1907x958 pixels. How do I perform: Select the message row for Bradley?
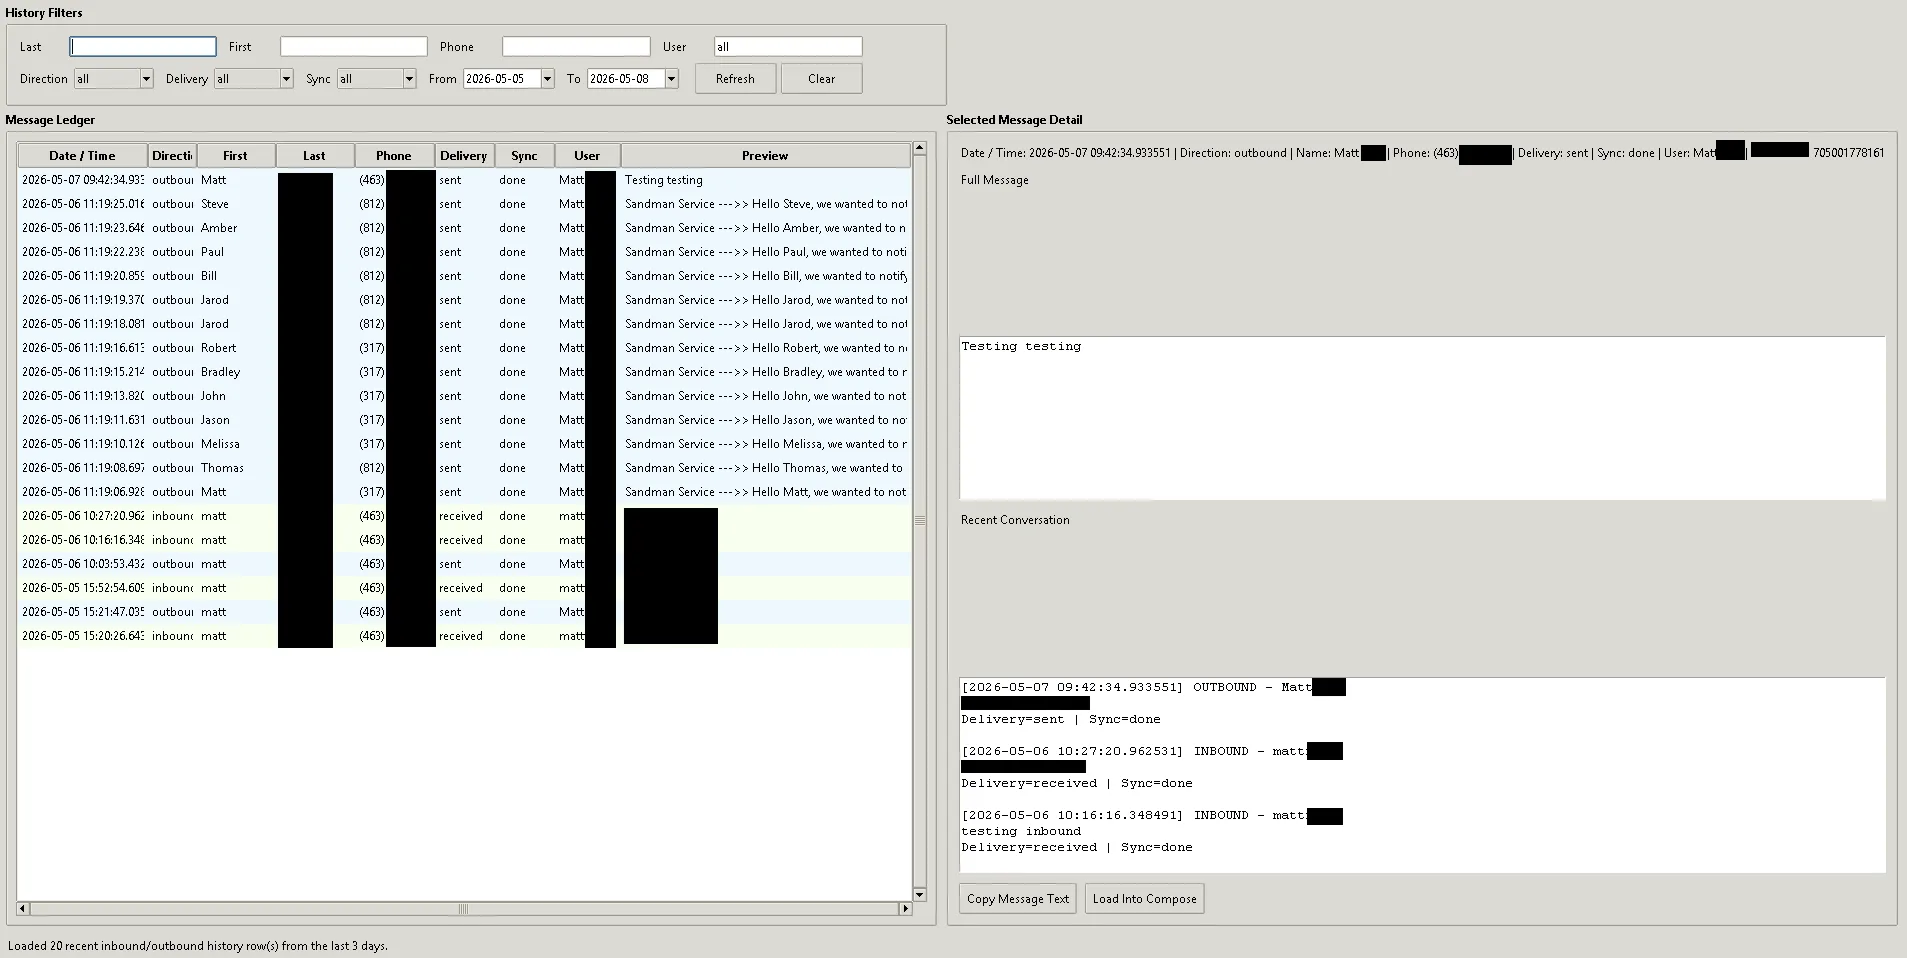coord(464,372)
